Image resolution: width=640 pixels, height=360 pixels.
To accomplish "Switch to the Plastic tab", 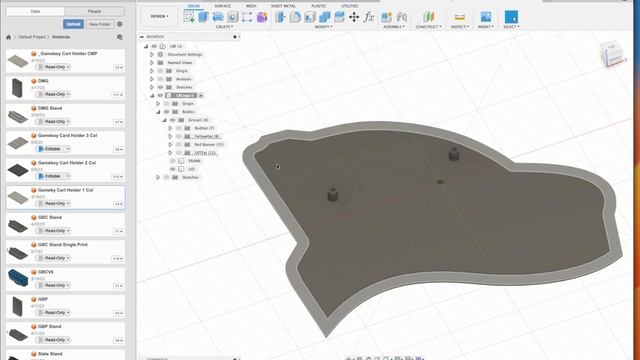I will pyautogui.click(x=319, y=6).
